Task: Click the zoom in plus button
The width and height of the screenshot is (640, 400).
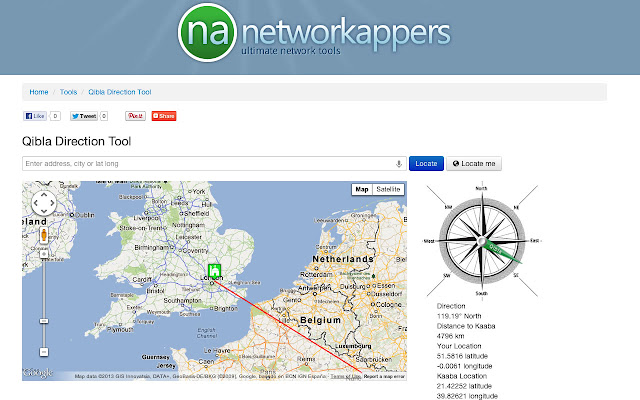Action: pos(44,254)
